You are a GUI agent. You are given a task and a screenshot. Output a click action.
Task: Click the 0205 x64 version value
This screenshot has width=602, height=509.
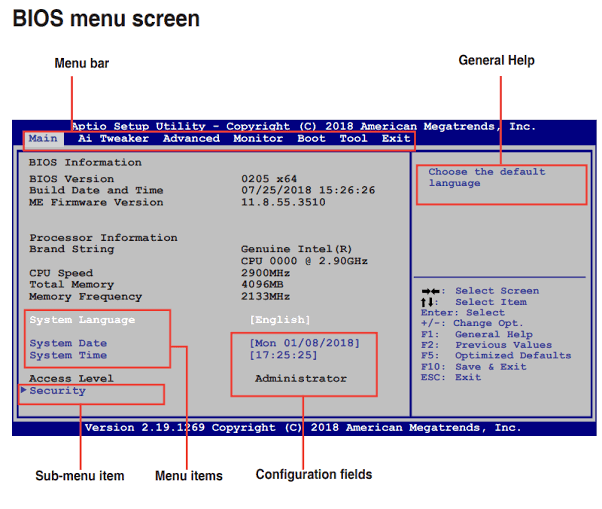point(269,179)
